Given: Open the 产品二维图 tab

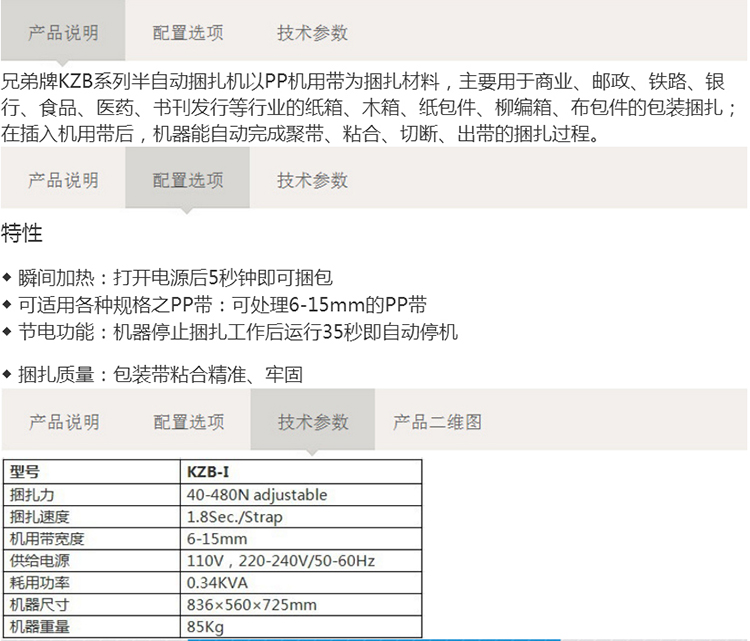Looking at the screenshot, I should point(437,422).
